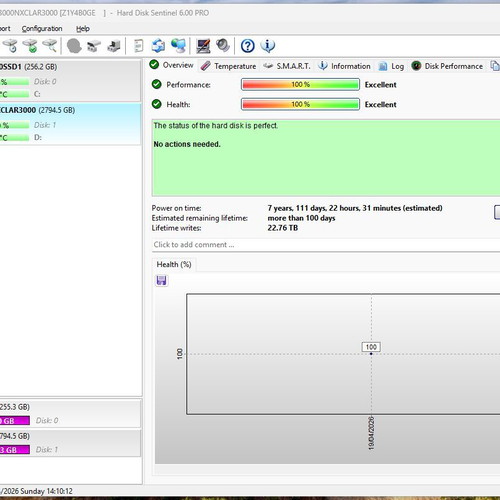Open the S.M.A.R.T. tab
500x500 pixels.
click(x=287, y=66)
